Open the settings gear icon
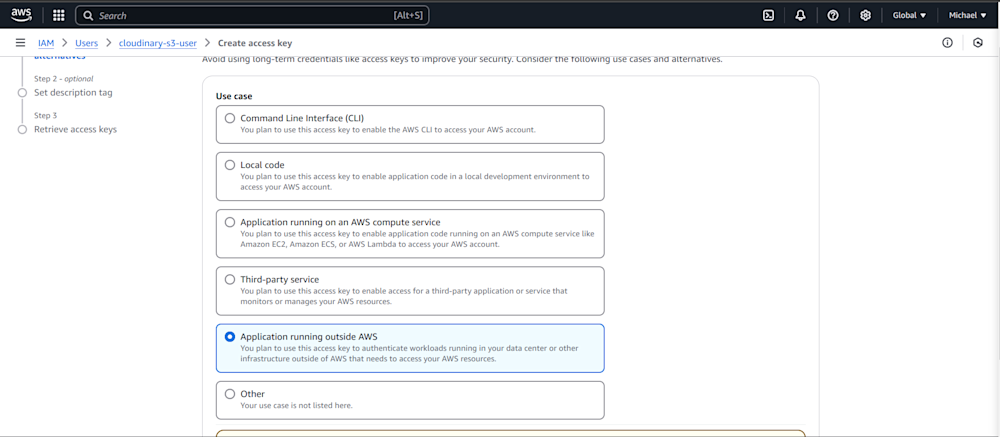The height and width of the screenshot is (437, 1000). (865, 15)
